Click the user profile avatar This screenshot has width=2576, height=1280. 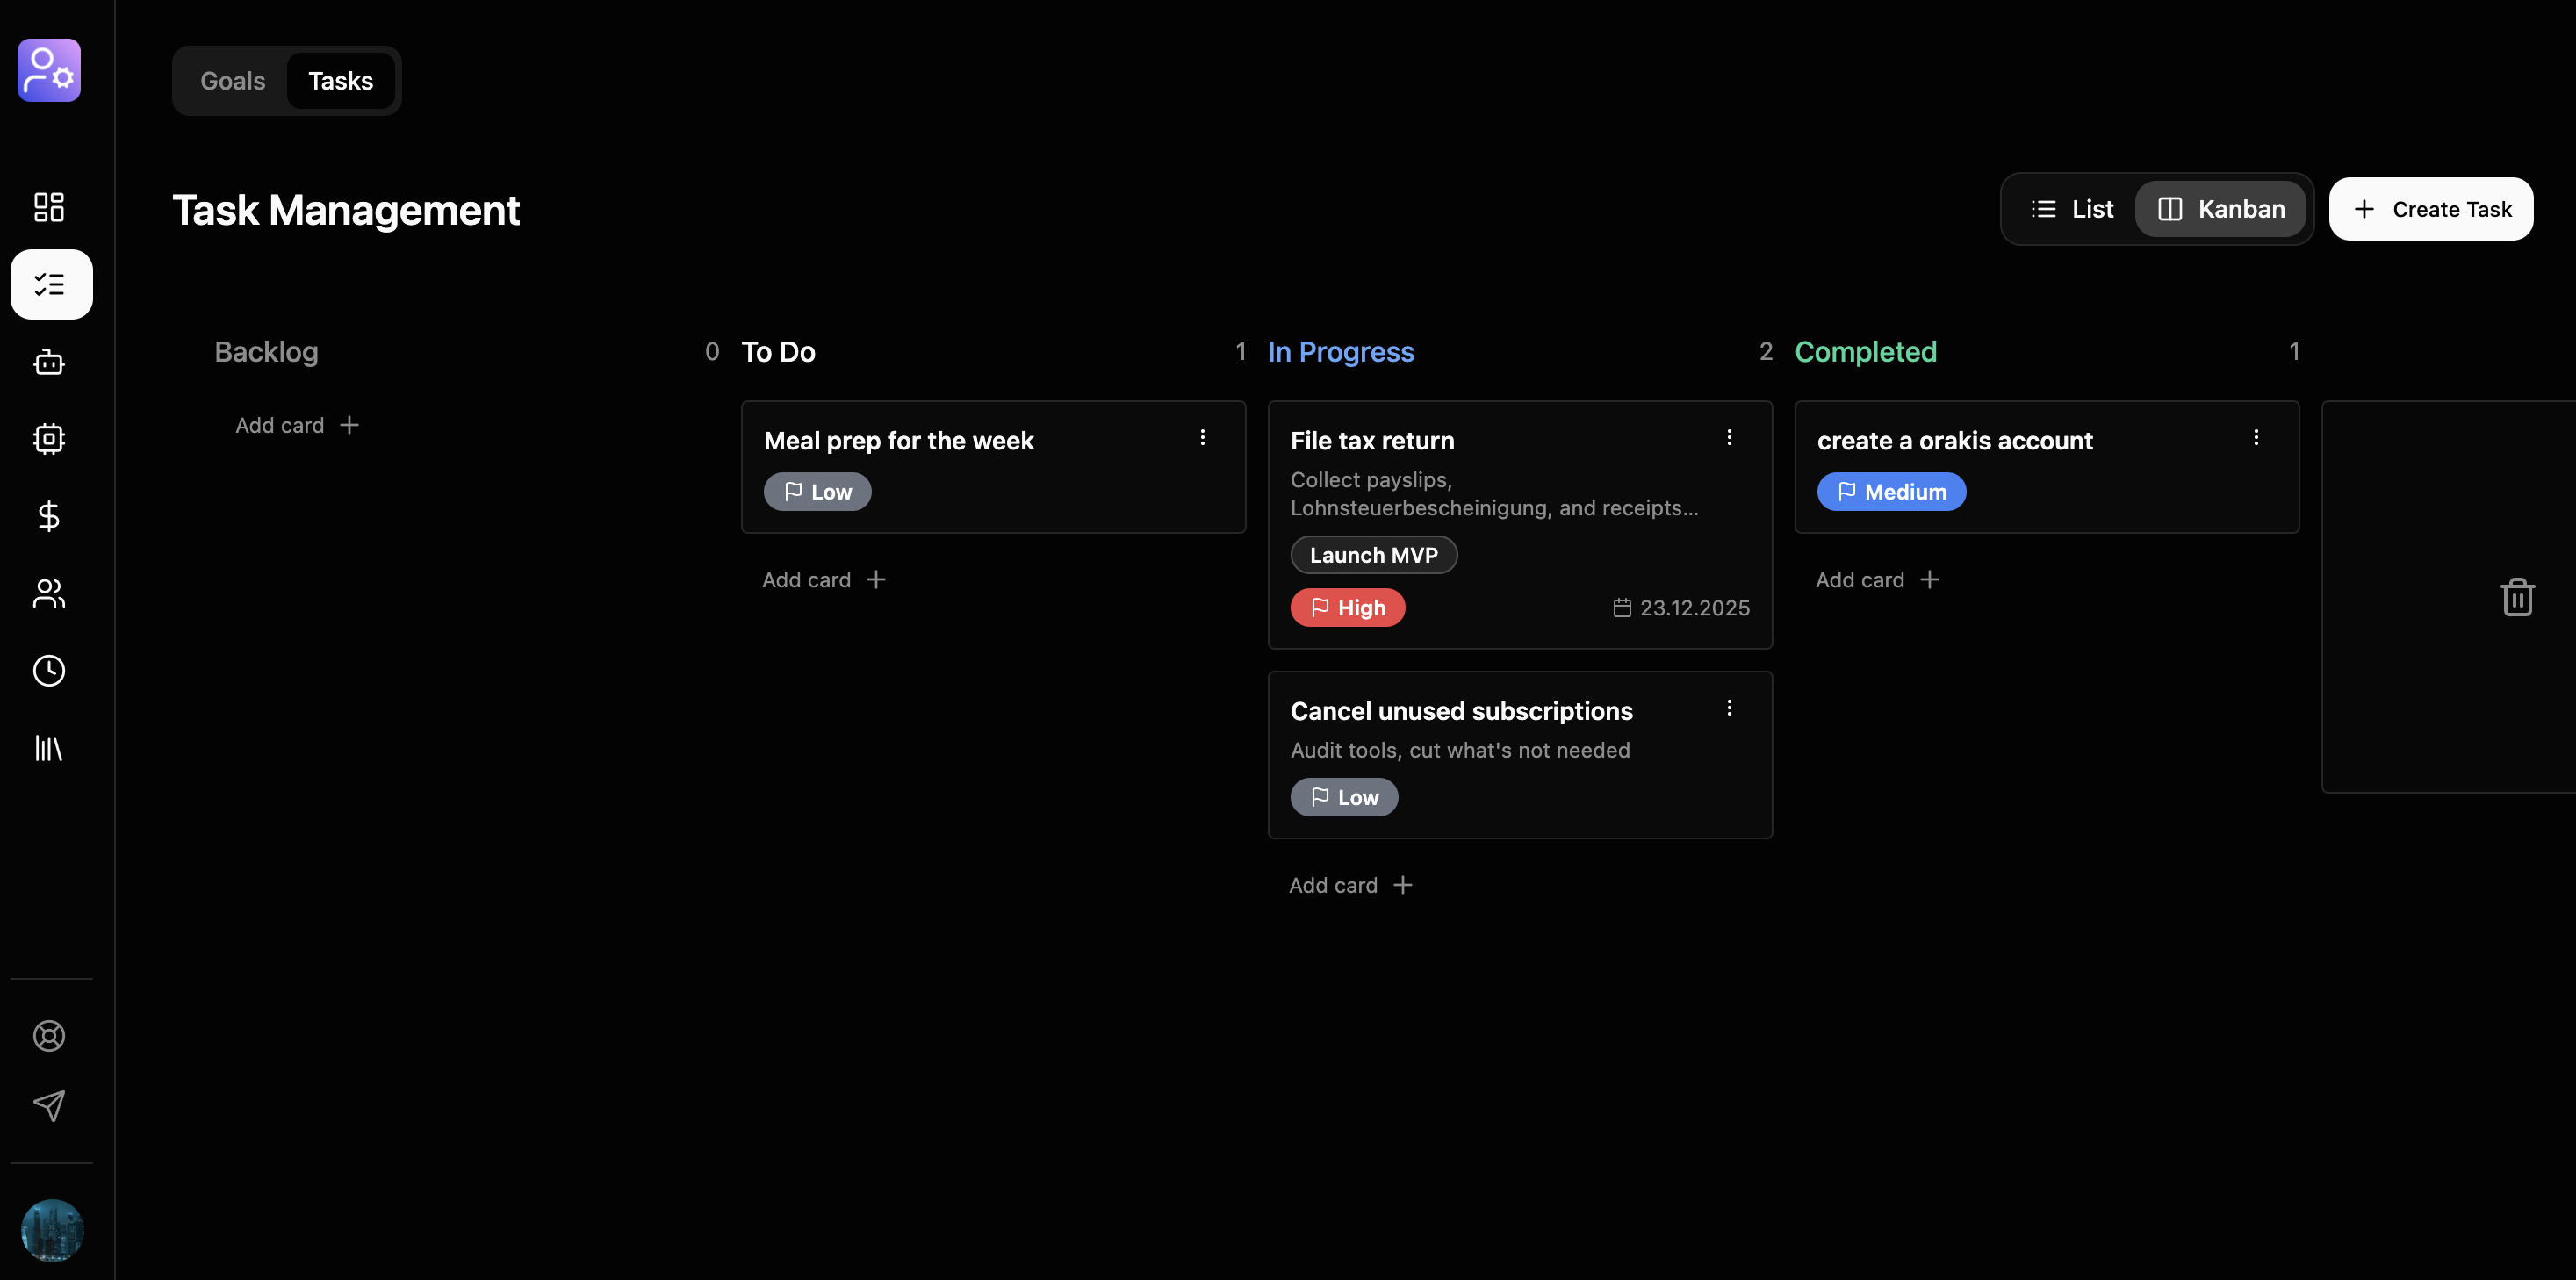point(52,1229)
